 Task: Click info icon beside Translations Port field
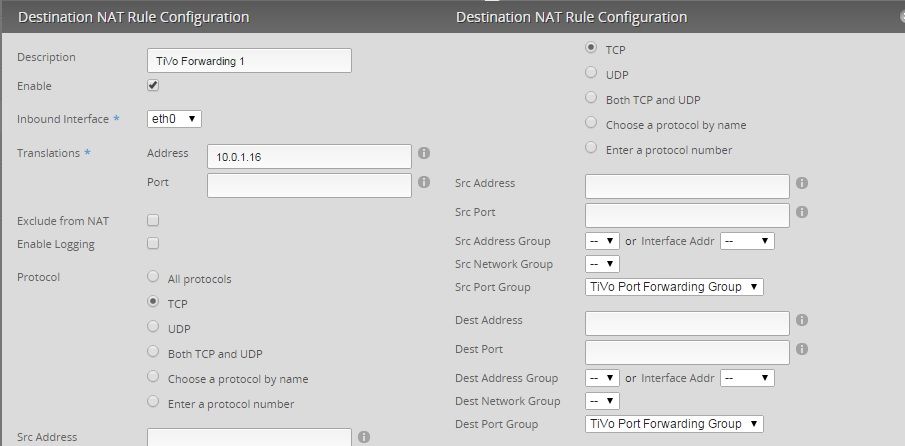click(x=424, y=182)
